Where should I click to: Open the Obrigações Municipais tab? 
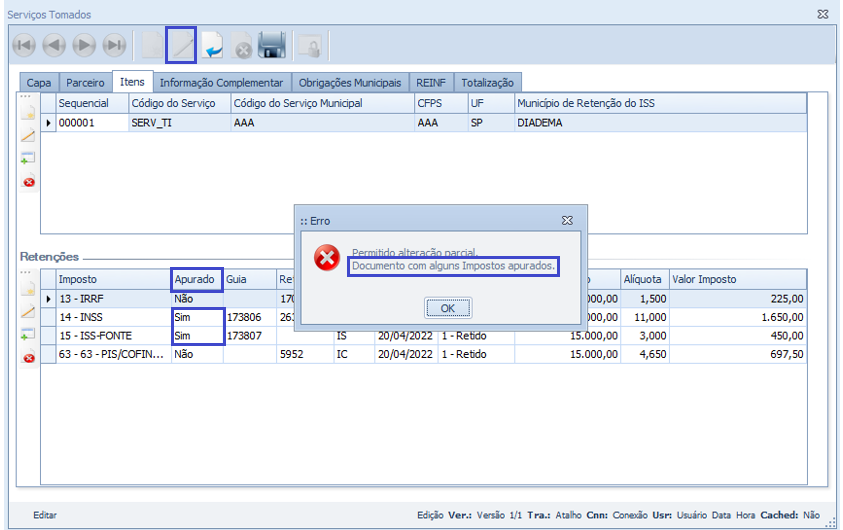[349, 82]
